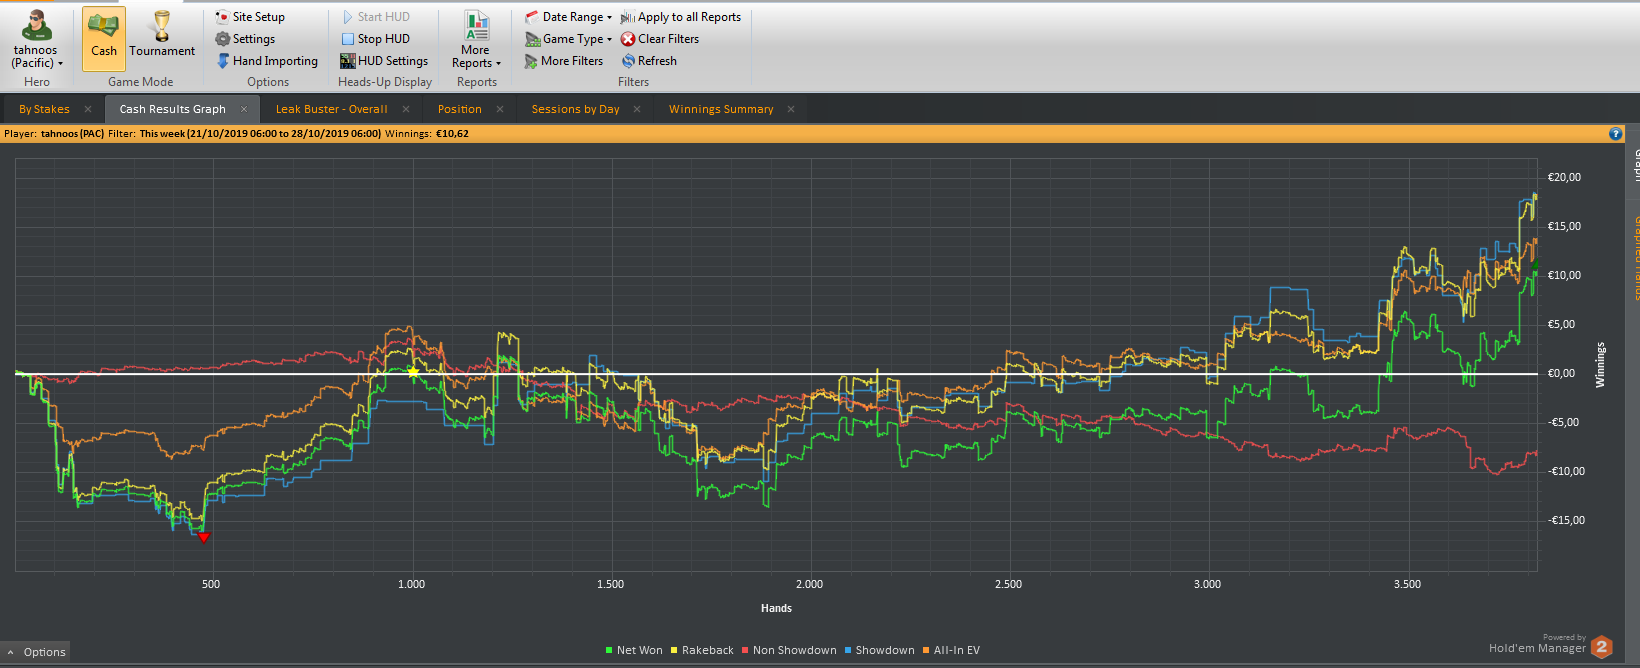Screen dimensions: 1640x668
Task: Open More Filters
Action: pyautogui.click(x=564, y=61)
